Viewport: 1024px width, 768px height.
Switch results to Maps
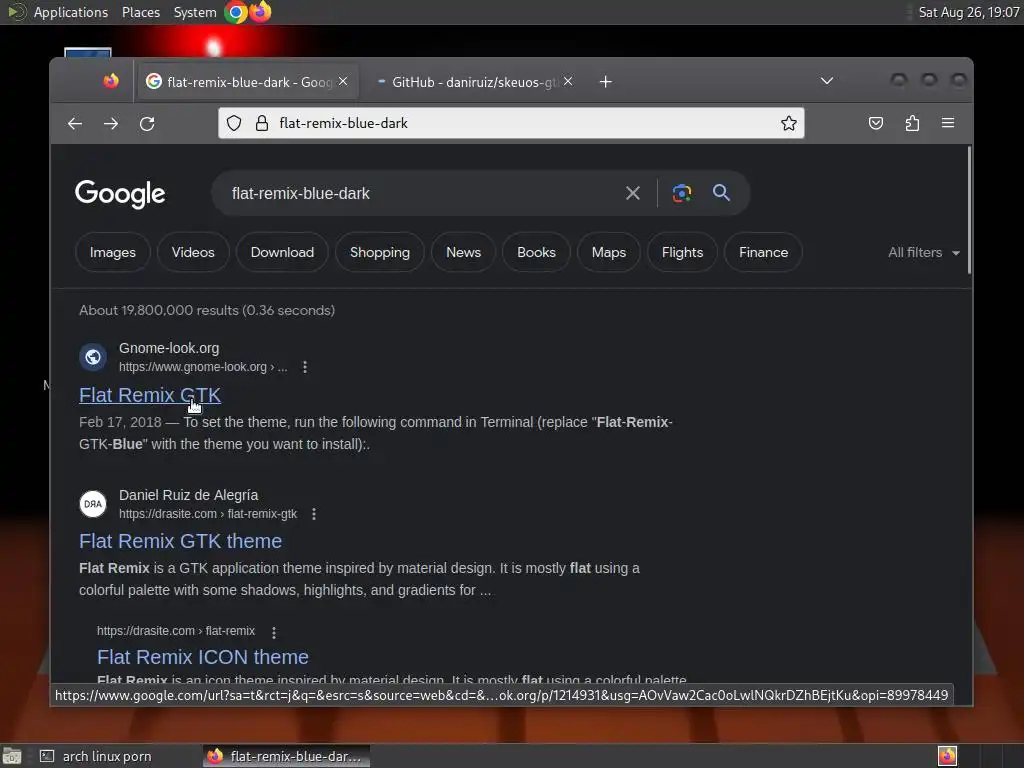(x=609, y=252)
